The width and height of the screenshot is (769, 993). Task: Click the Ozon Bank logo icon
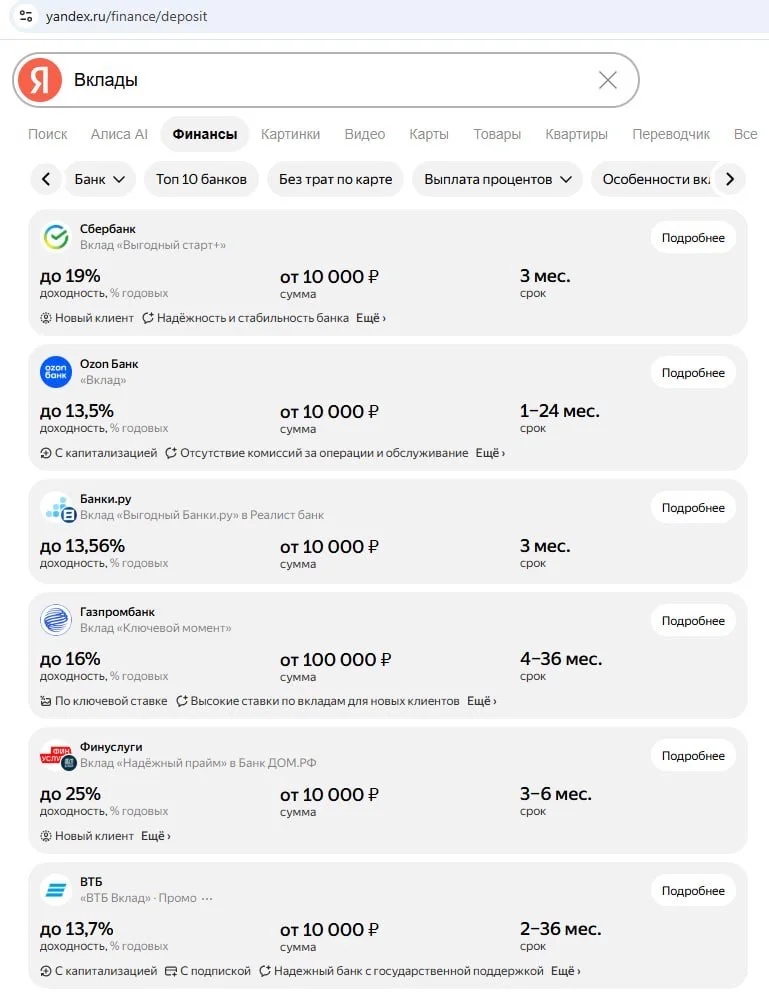coord(56,372)
